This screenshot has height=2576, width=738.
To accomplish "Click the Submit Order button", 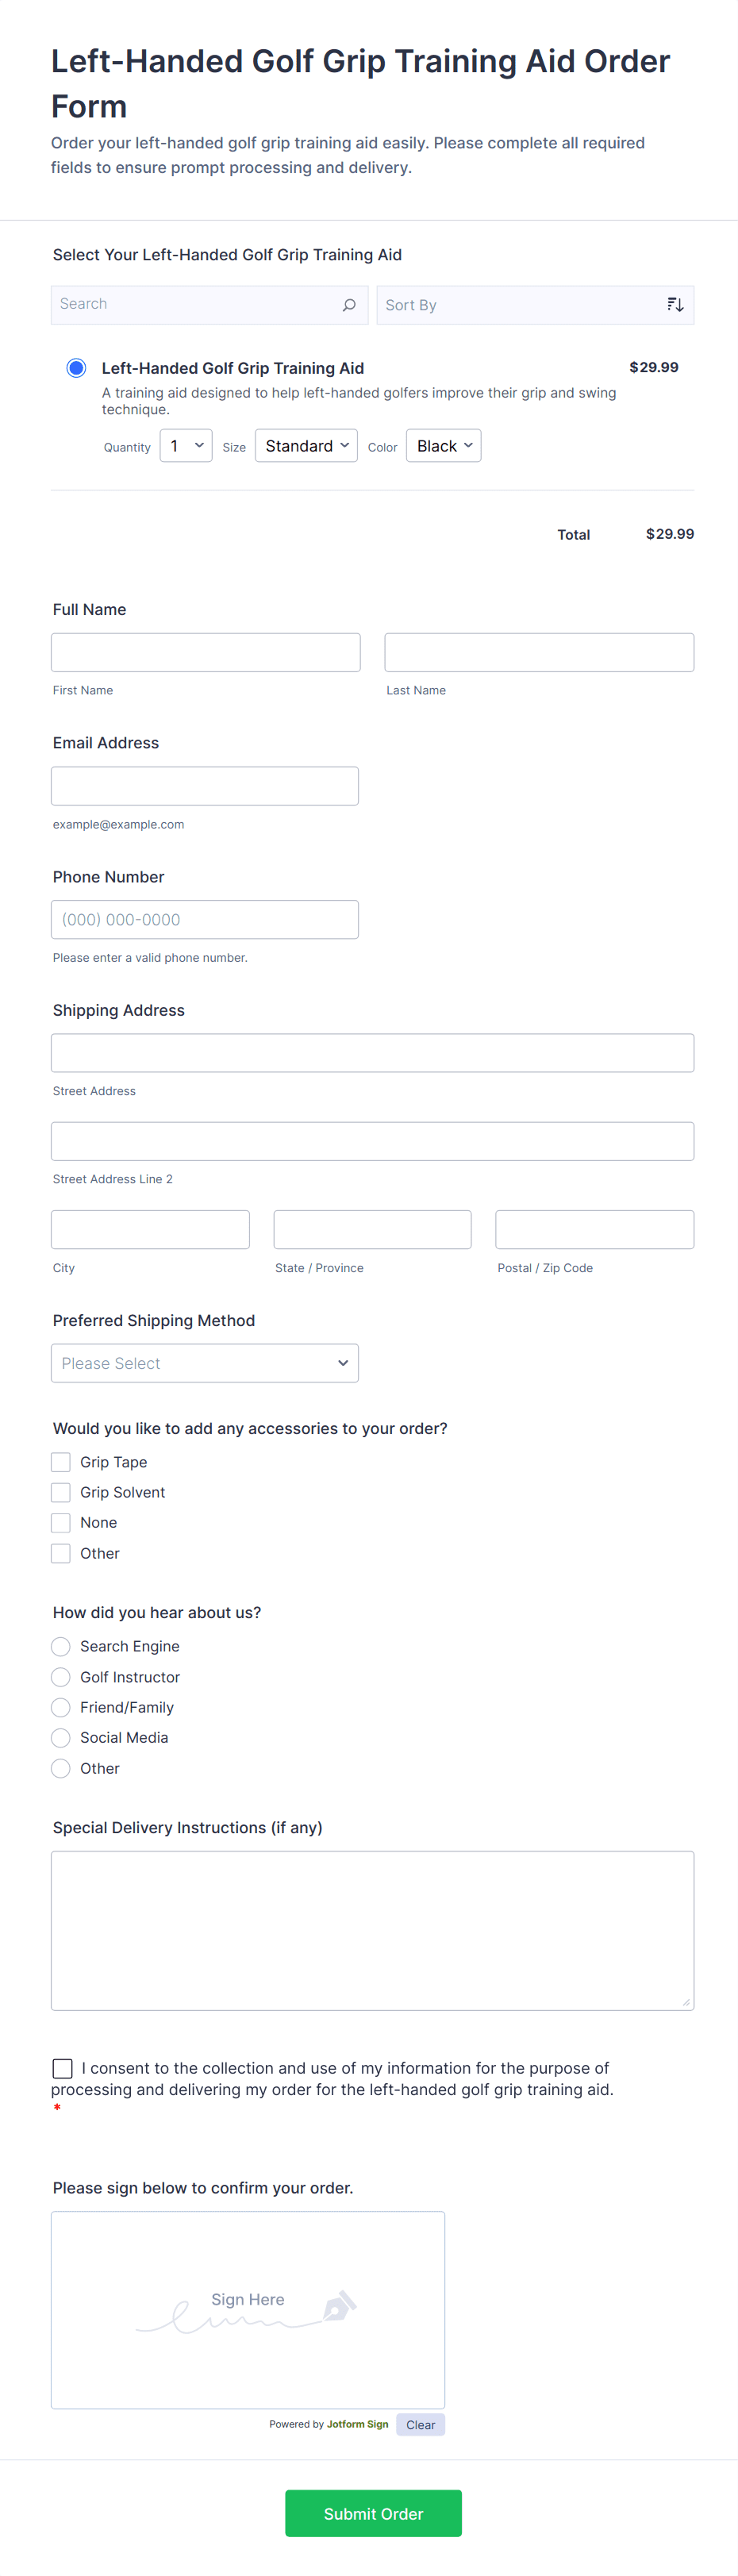I will tap(373, 2513).
